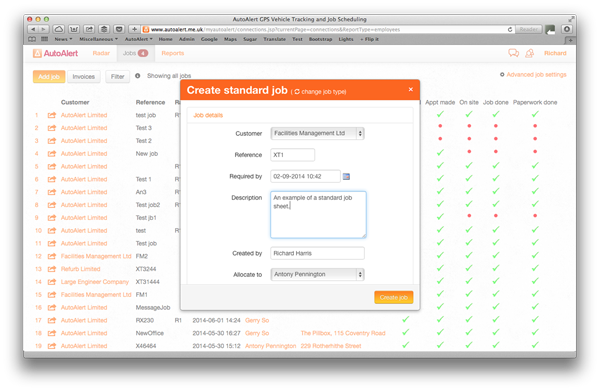This screenshot has height=391, width=600.
Task: Open the Translate bookmark
Action: 274,39
